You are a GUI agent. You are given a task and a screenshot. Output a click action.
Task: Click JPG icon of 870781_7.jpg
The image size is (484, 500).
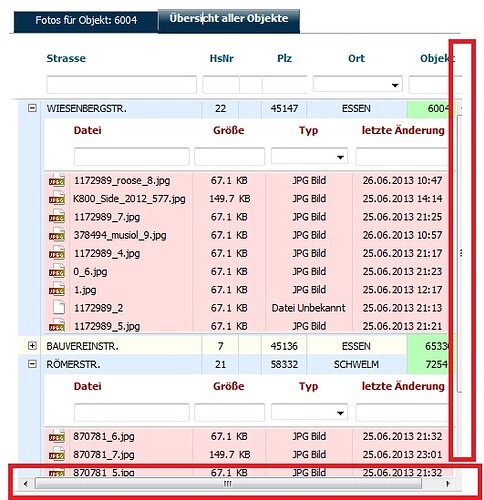tap(57, 454)
